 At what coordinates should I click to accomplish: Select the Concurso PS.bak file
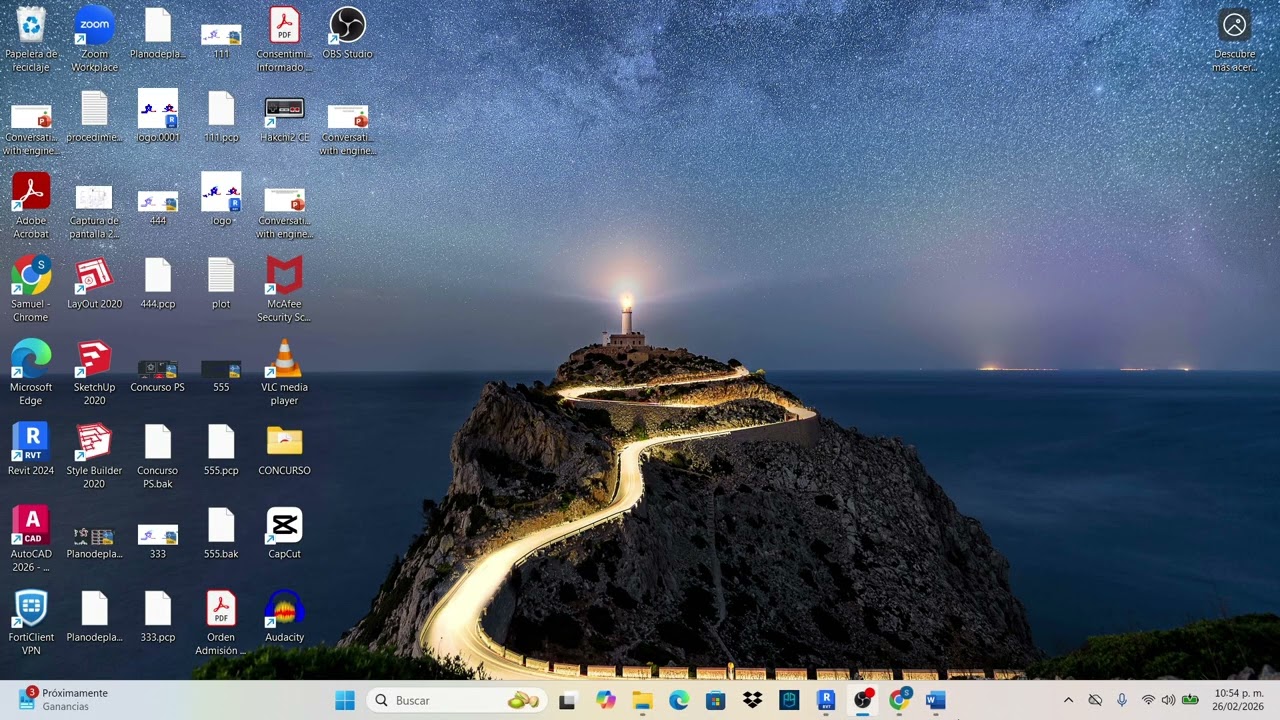click(x=157, y=455)
